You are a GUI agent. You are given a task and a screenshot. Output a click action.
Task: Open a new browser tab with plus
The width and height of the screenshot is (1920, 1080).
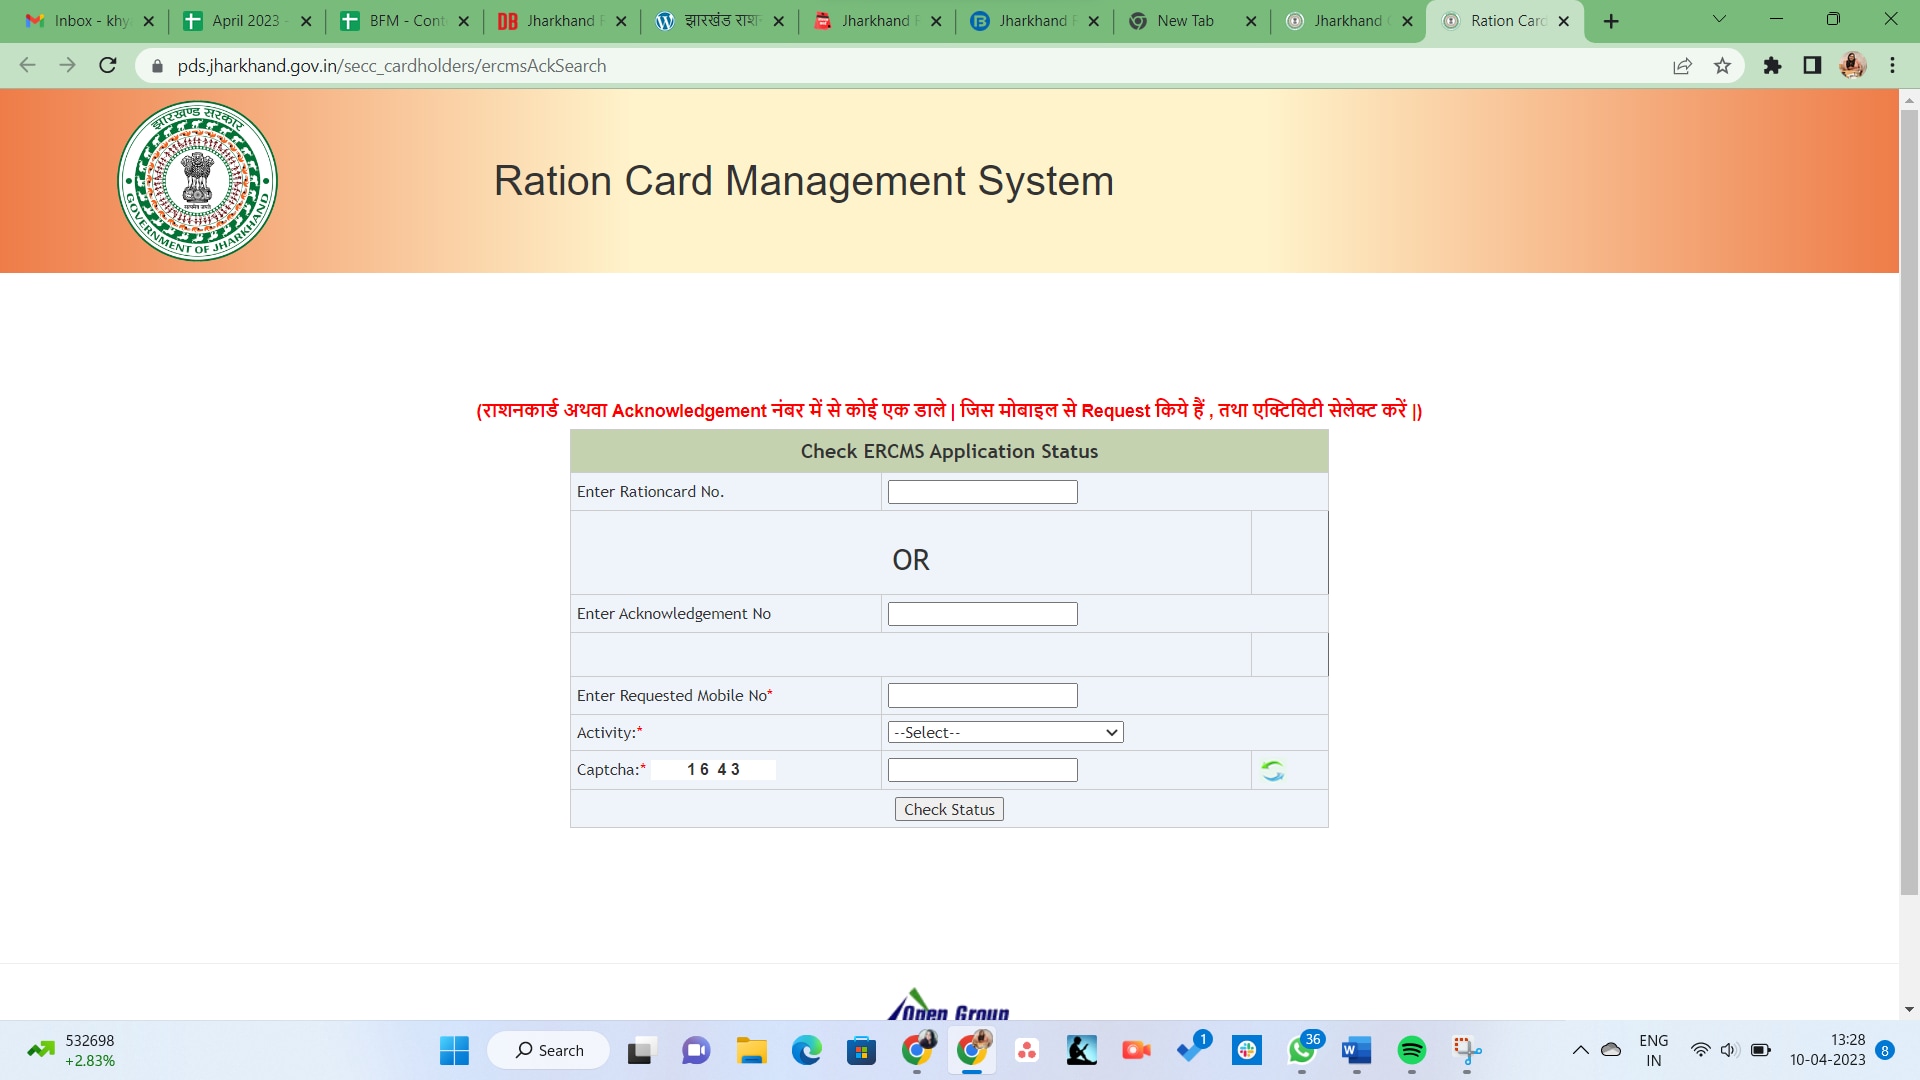pos(1611,21)
